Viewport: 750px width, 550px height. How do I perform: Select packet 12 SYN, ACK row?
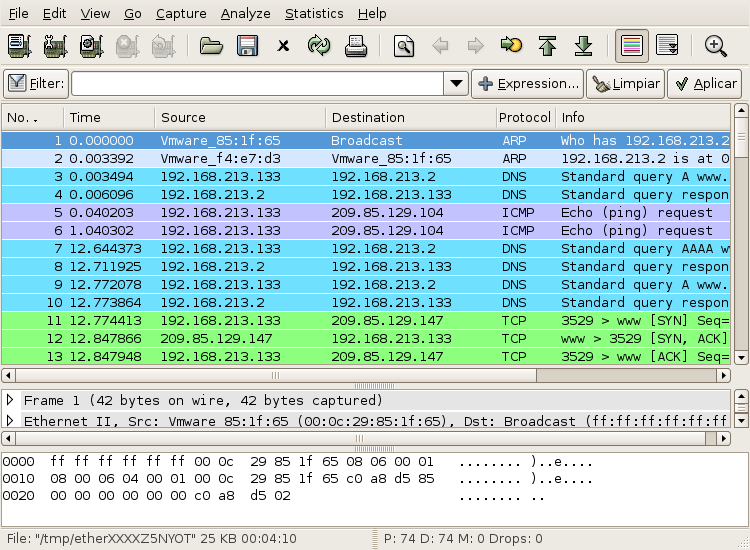tap(366, 339)
